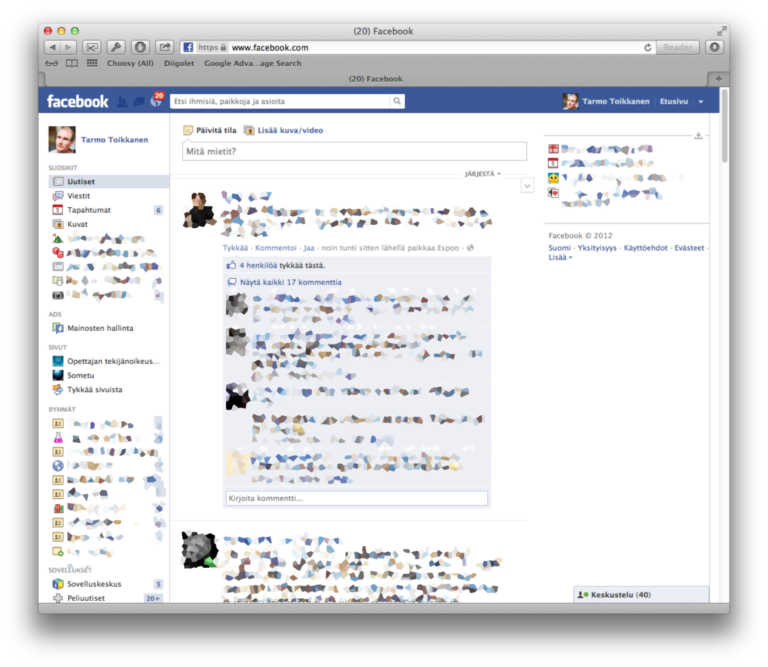The width and height of the screenshot is (768, 667).
Task: Open notifications globe showing 20
Action: (157, 100)
